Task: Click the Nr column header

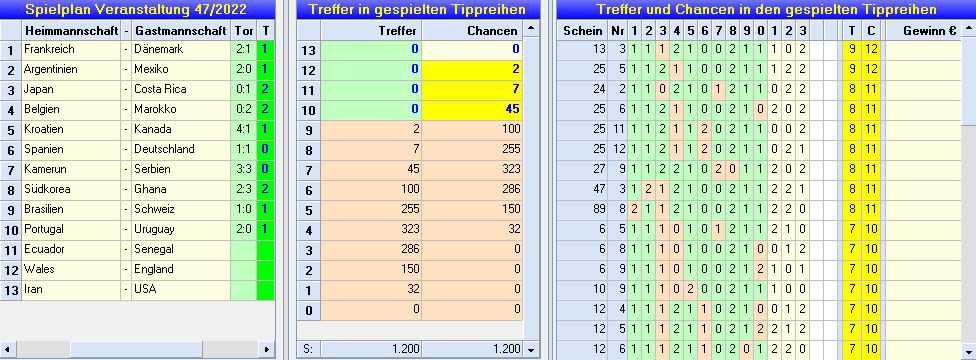Action: point(617,30)
